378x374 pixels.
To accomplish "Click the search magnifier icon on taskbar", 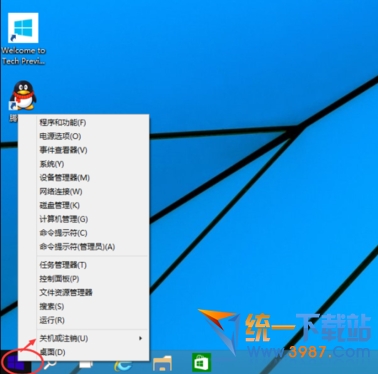I will coord(51,363).
